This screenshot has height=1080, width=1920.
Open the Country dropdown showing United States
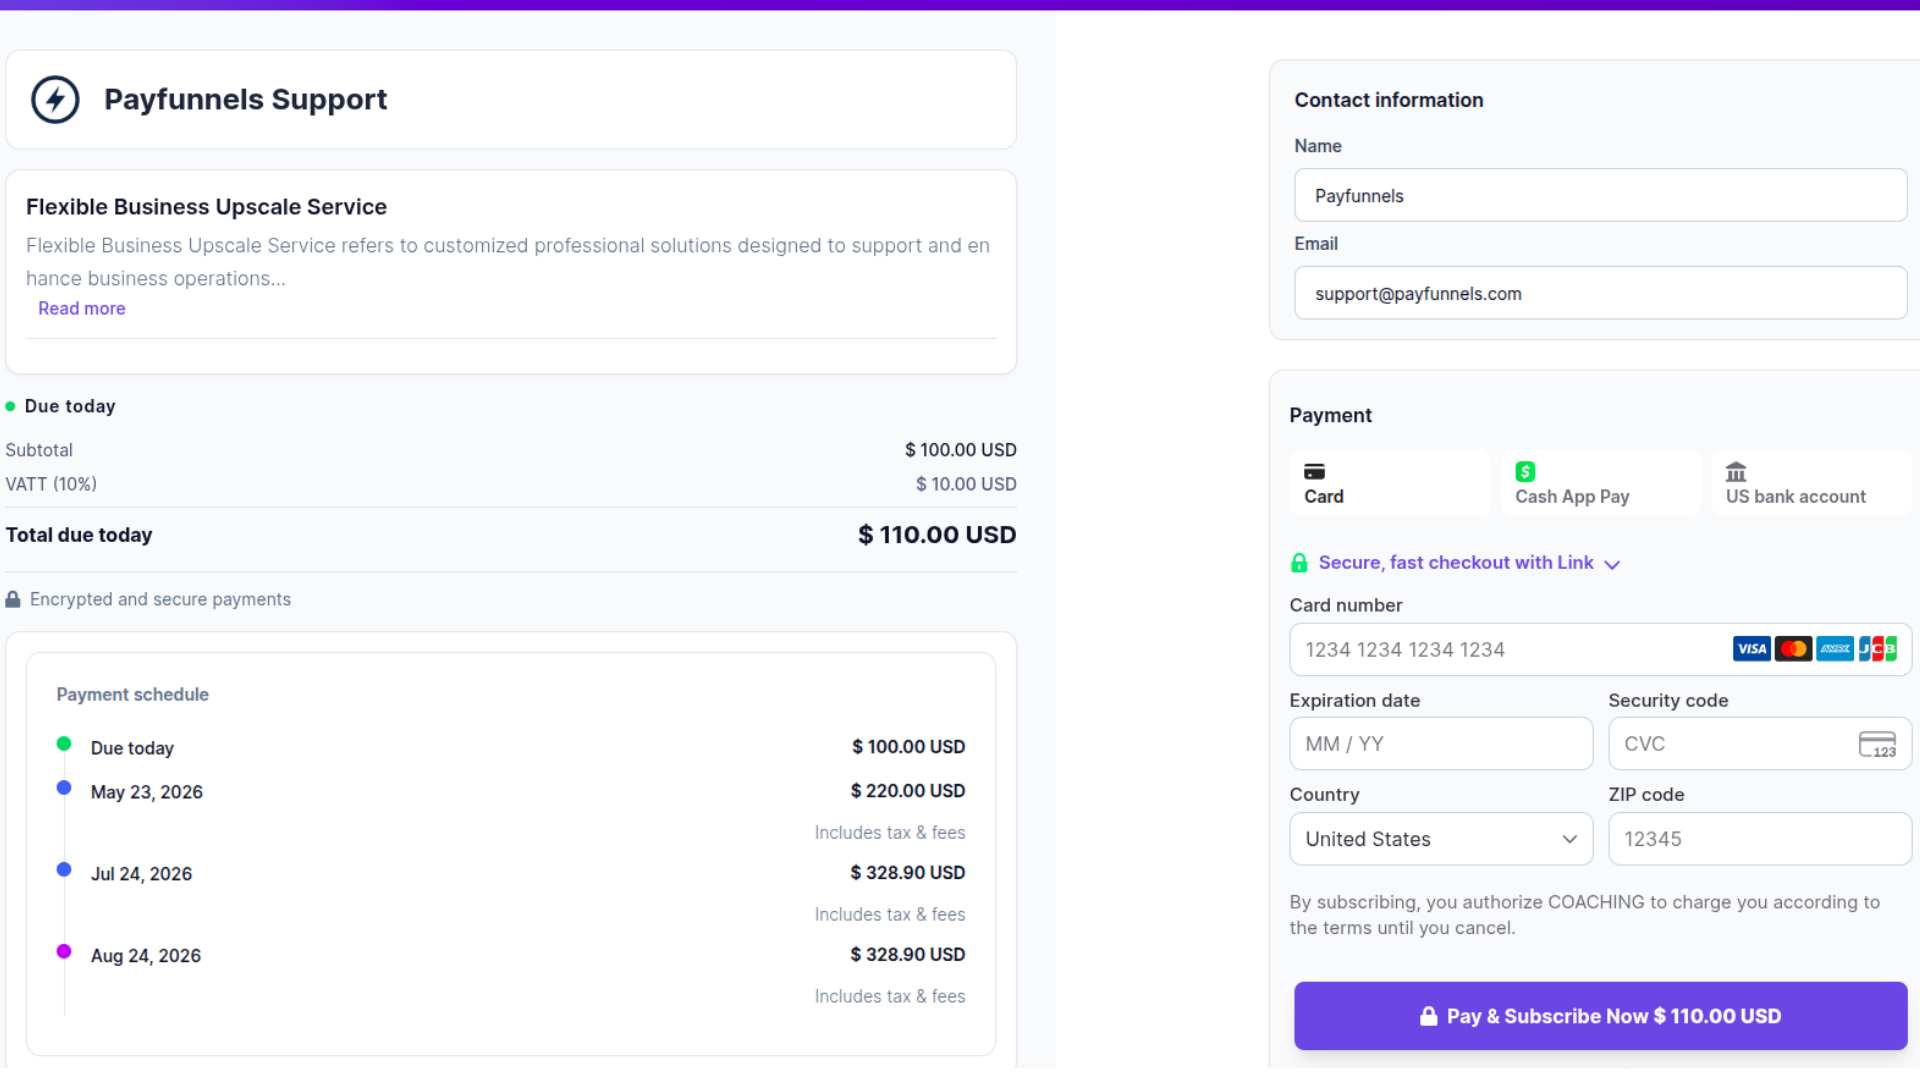tap(1441, 839)
